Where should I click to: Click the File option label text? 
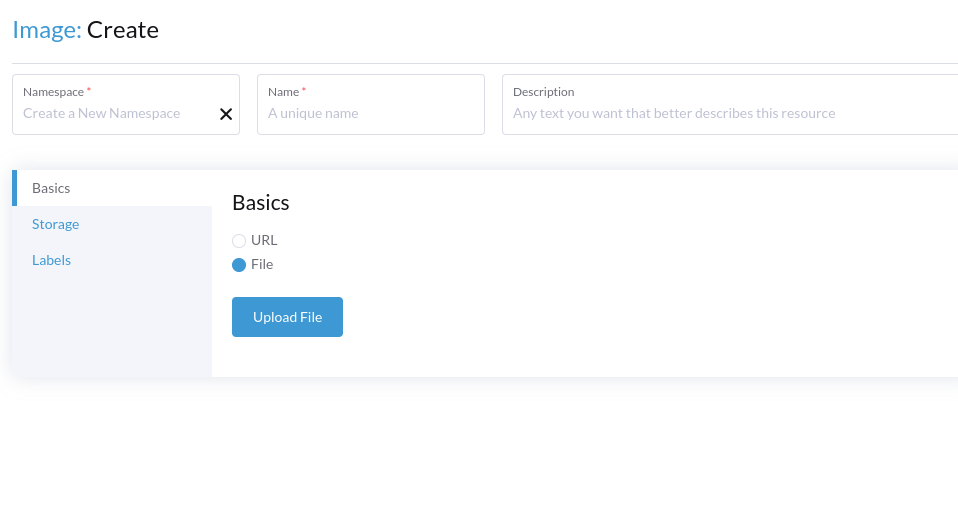(x=262, y=265)
